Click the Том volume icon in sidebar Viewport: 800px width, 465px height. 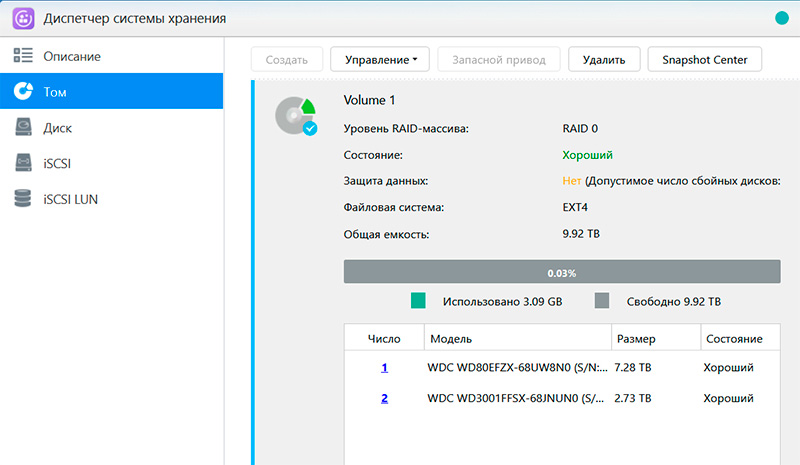click(23, 92)
